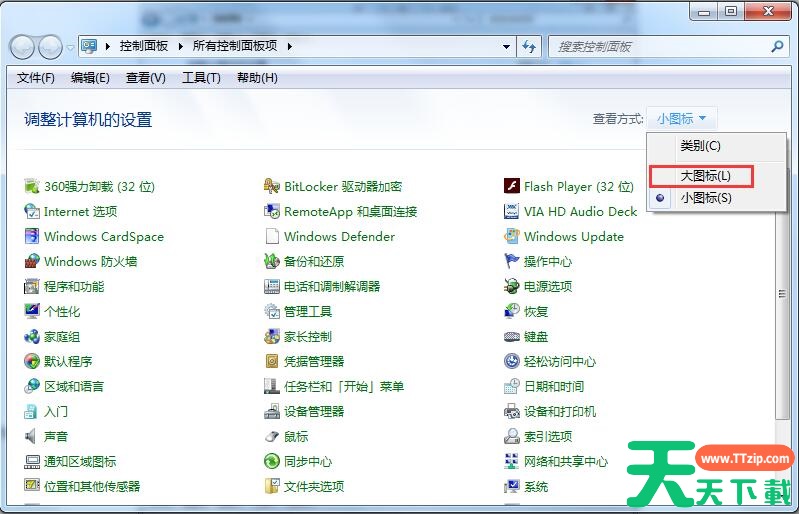Open the 家庭组 icon
Viewport: 799px width, 514px height.
click(x=32, y=336)
